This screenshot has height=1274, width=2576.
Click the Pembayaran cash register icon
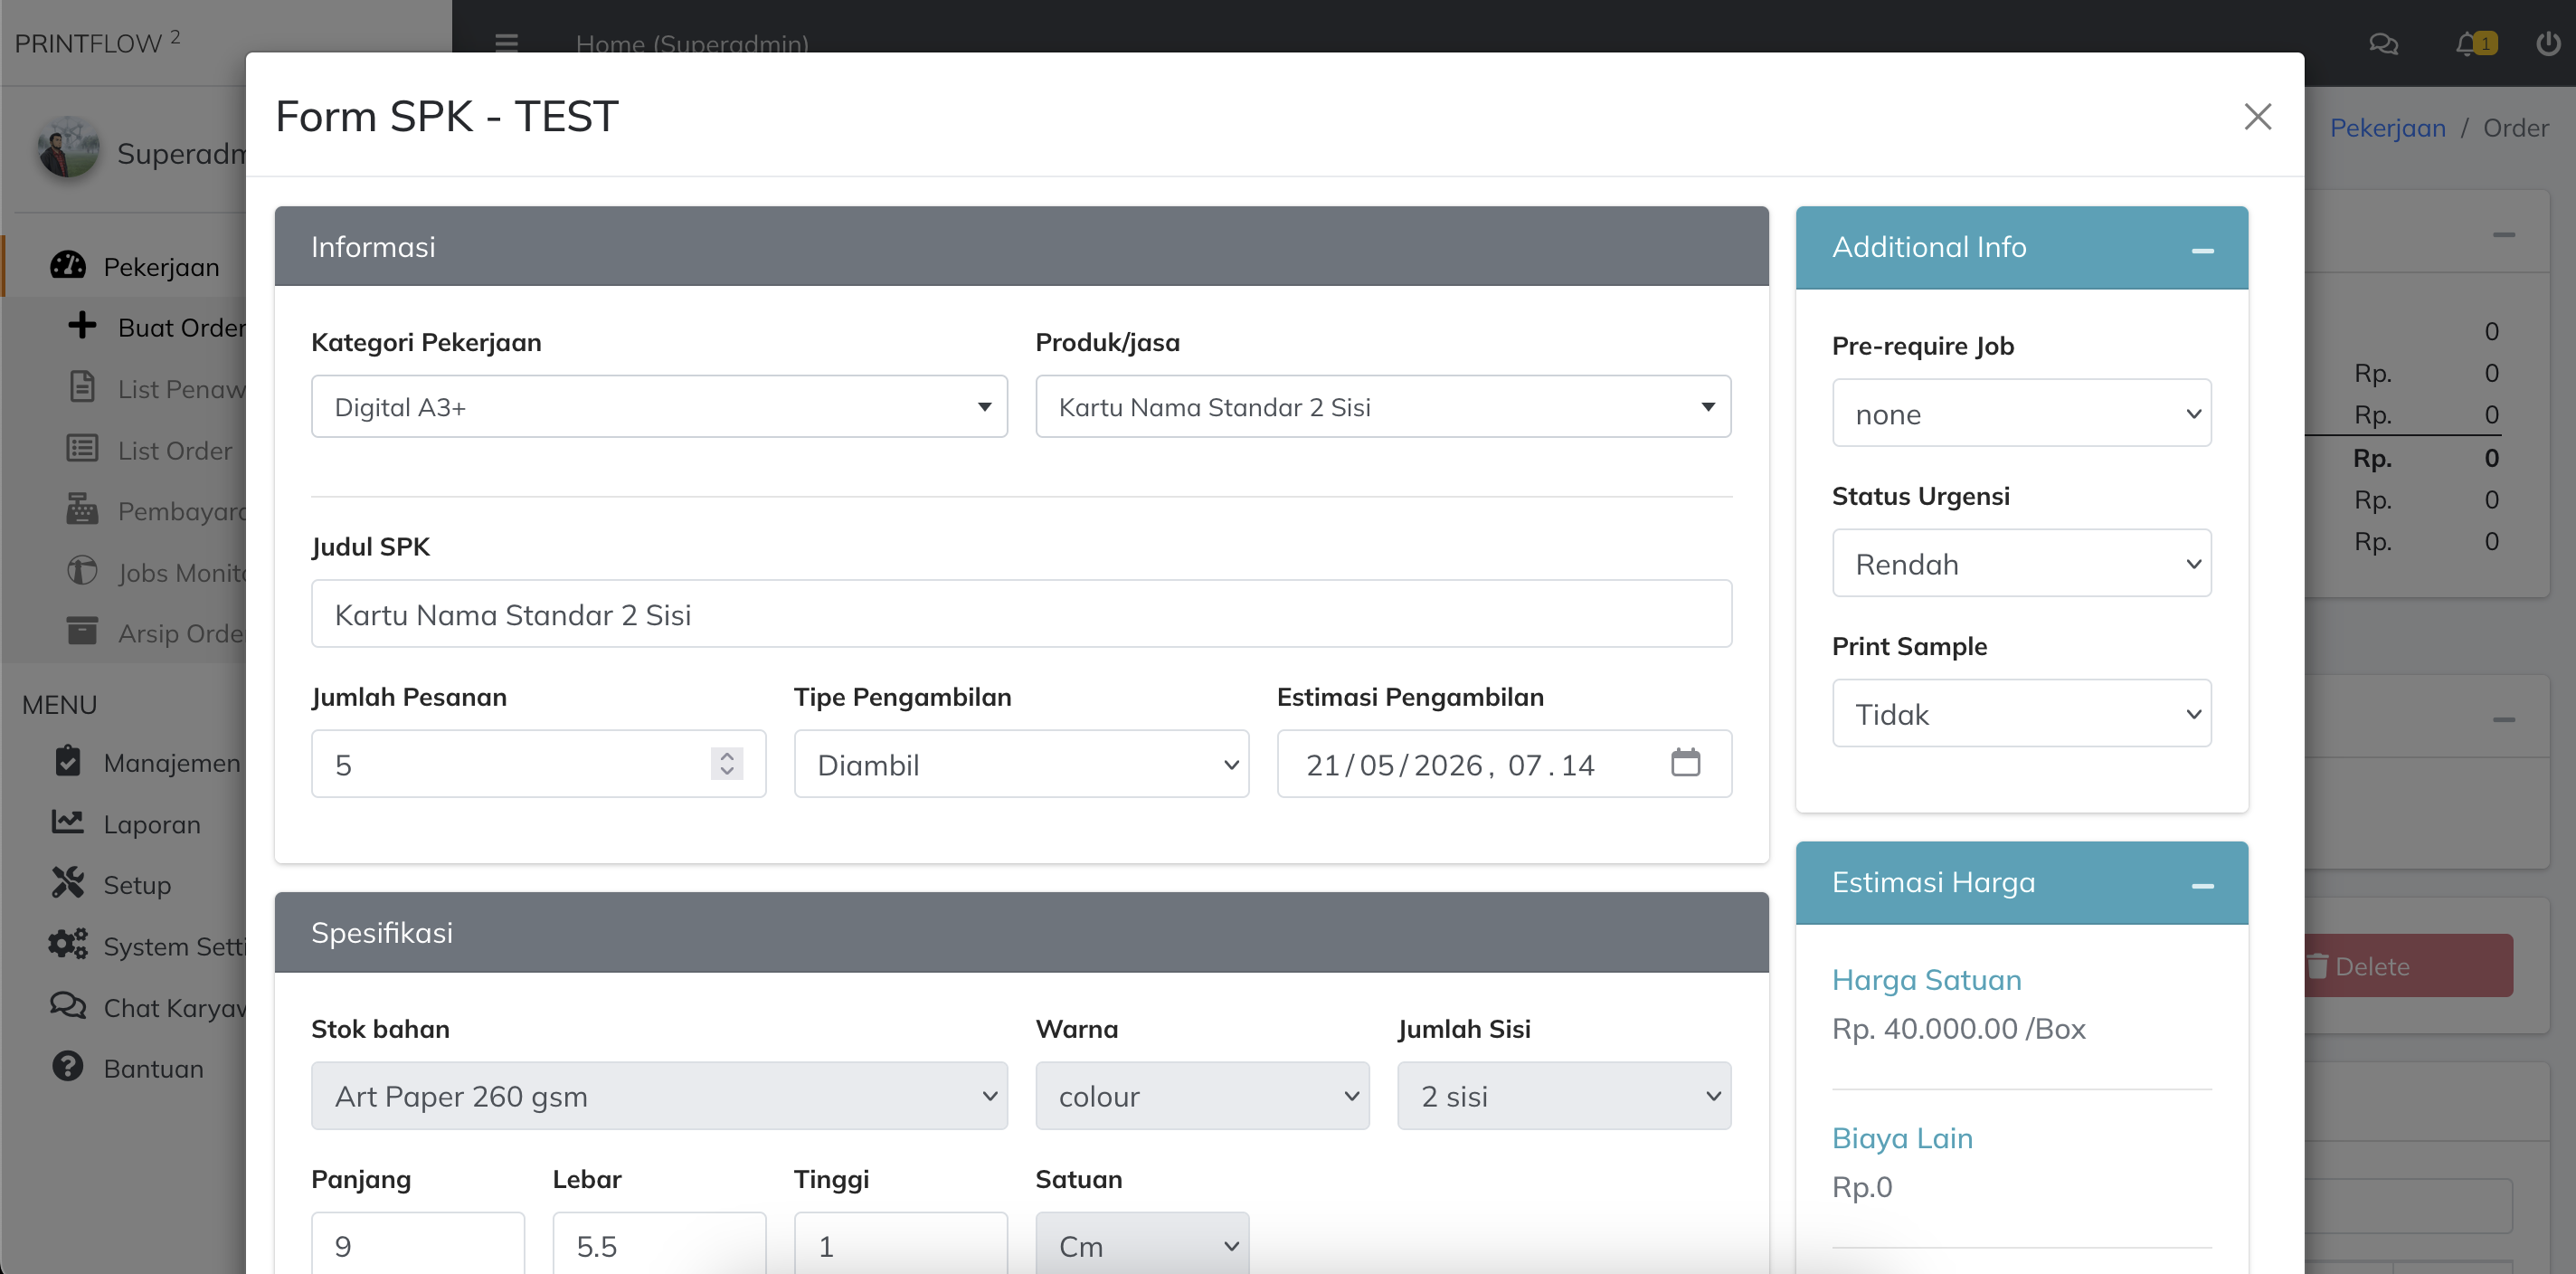(x=82, y=509)
